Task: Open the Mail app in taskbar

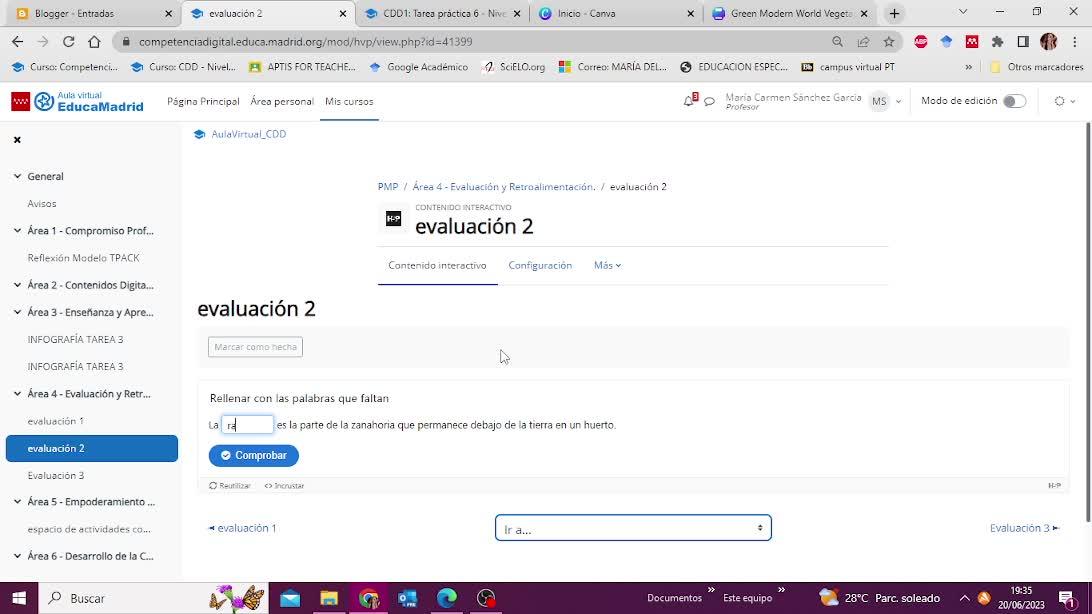Action: pyautogui.click(x=290, y=598)
